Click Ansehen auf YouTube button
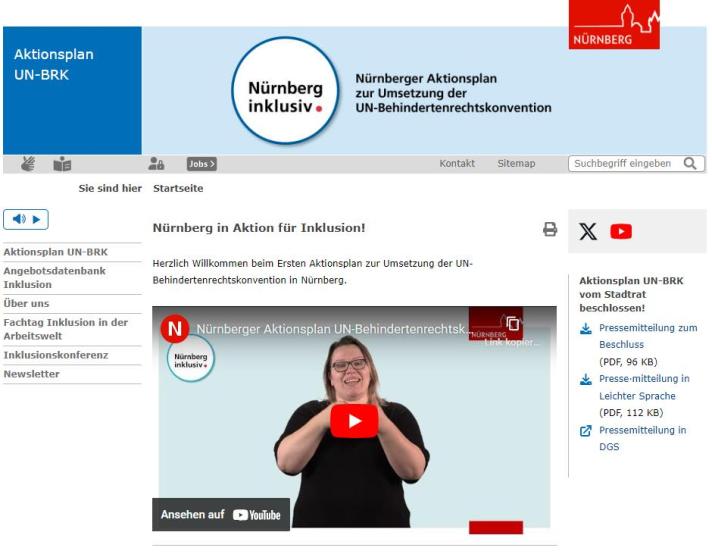 tap(221, 514)
